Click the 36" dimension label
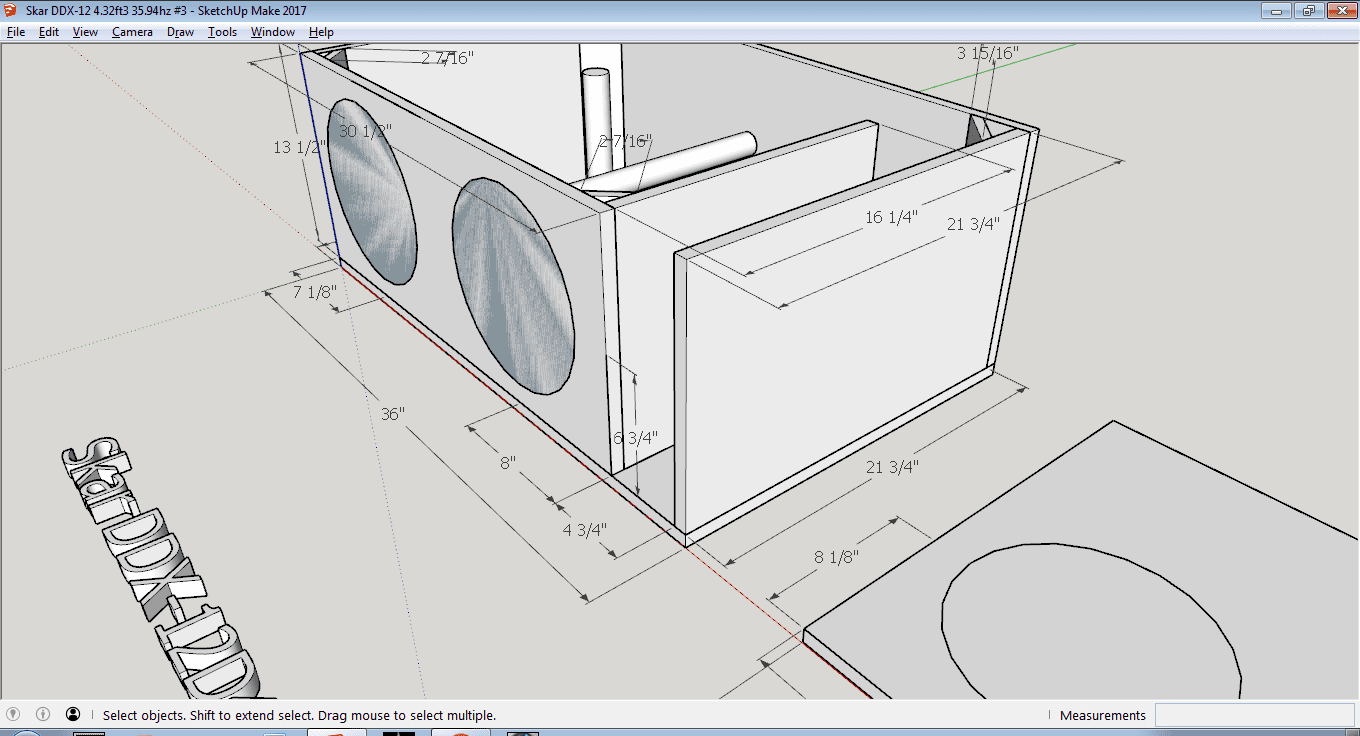The width and height of the screenshot is (1360, 736). click(x=392, y=413)
